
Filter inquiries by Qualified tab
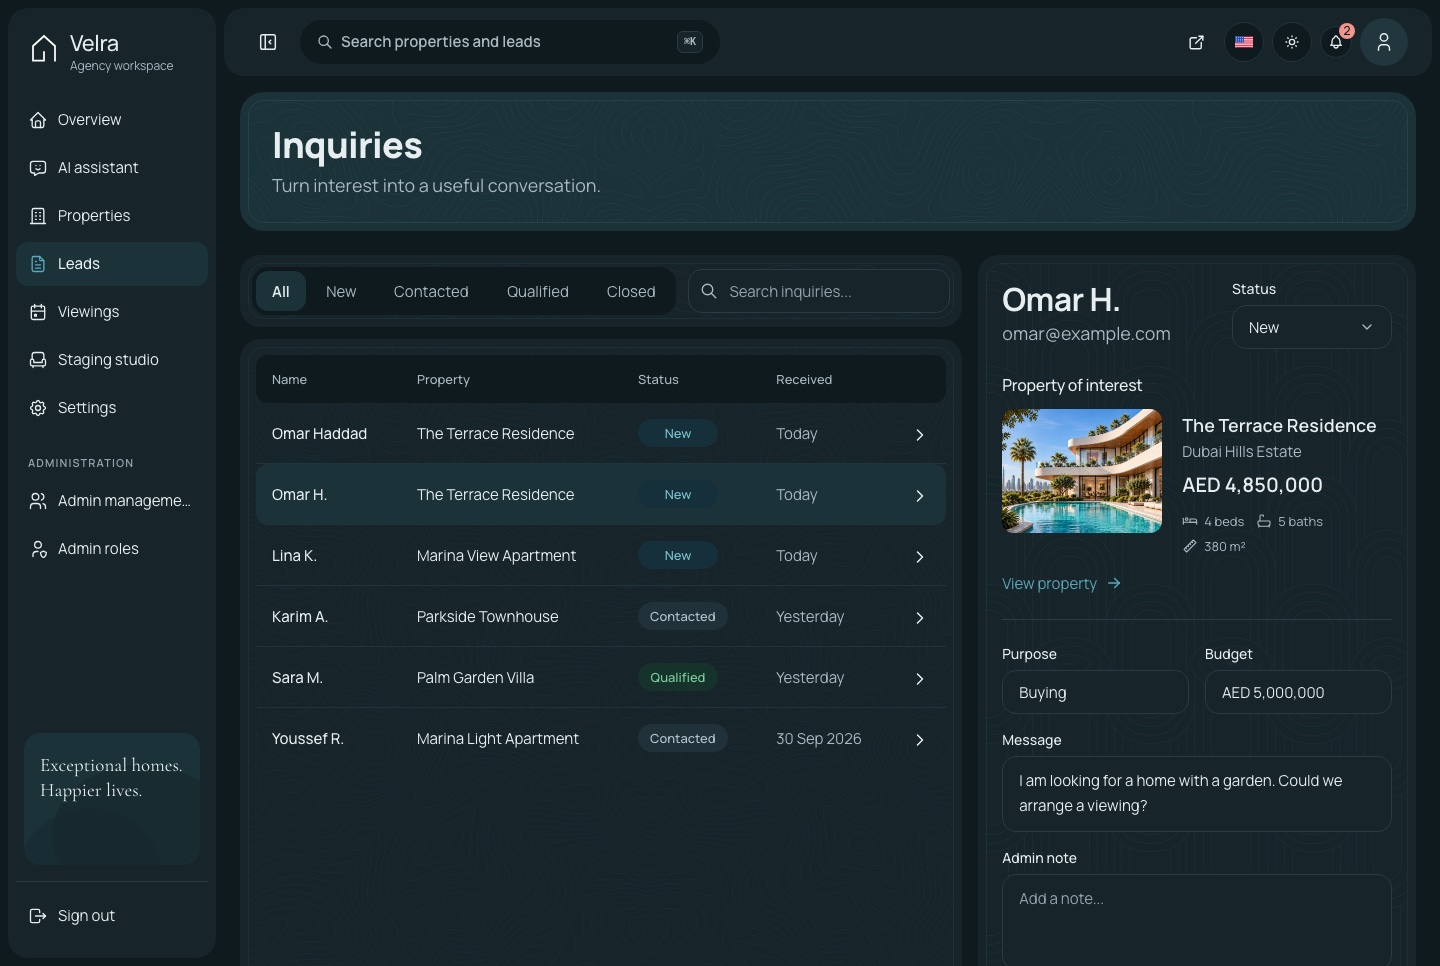[538, 292]
